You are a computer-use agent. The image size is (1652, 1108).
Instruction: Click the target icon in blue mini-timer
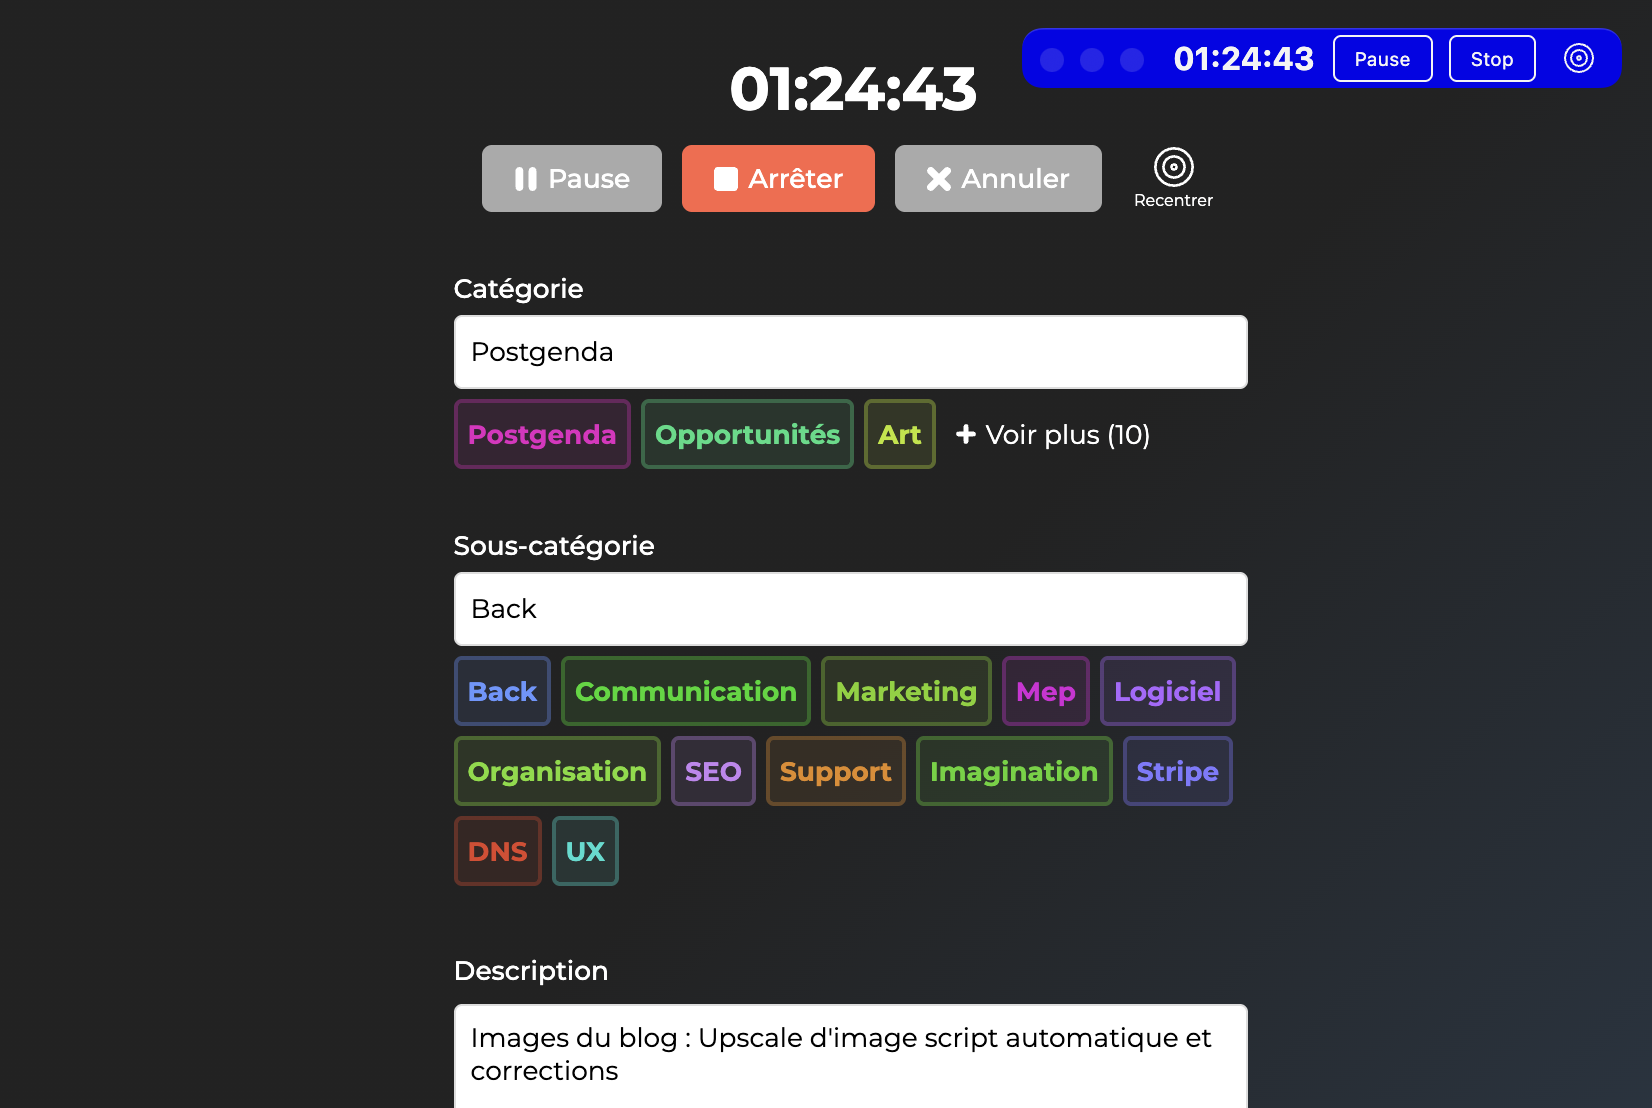pyautogui.click(x=1578, y=58)
